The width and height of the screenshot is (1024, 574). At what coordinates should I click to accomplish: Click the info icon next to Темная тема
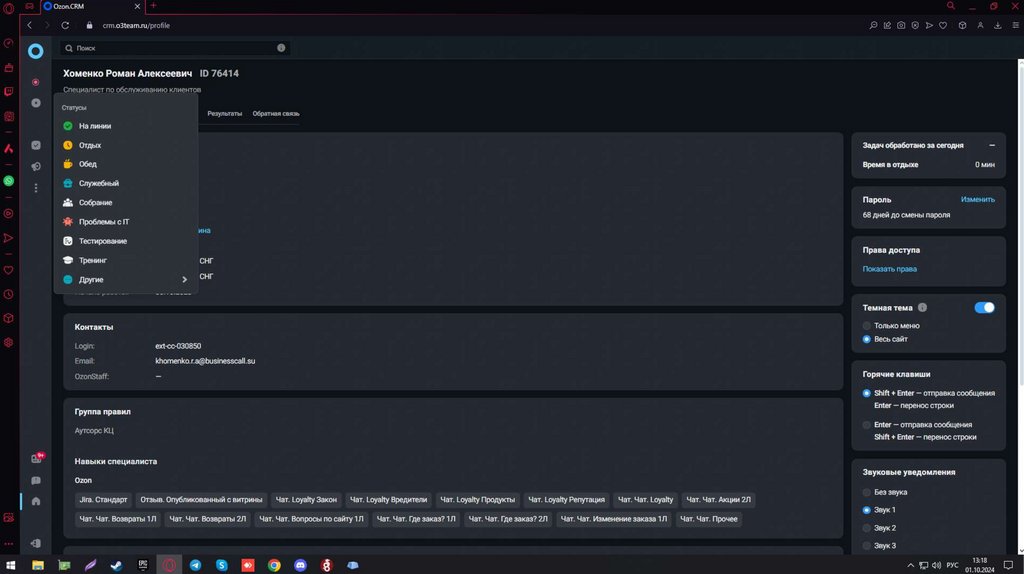point(922,308)
